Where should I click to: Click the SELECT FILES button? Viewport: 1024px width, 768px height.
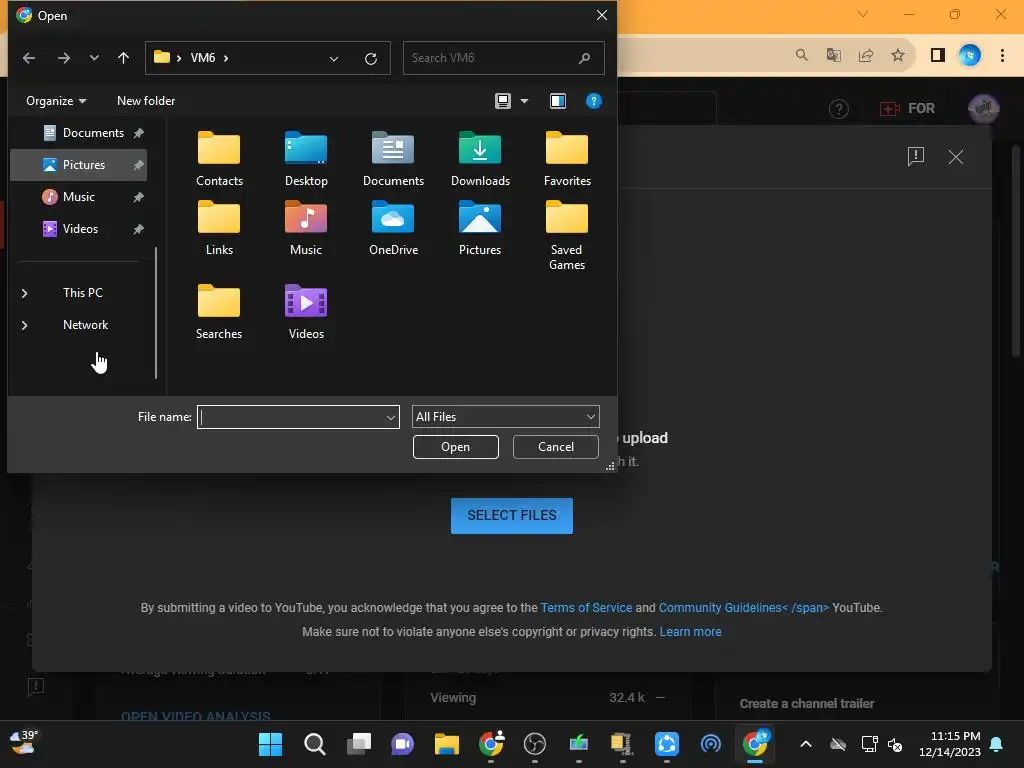(511, 515)
